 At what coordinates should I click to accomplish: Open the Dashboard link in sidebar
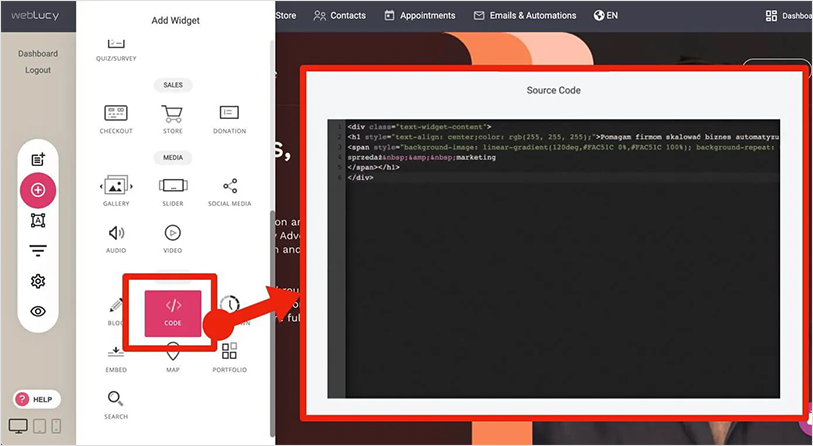click(38, 53)
